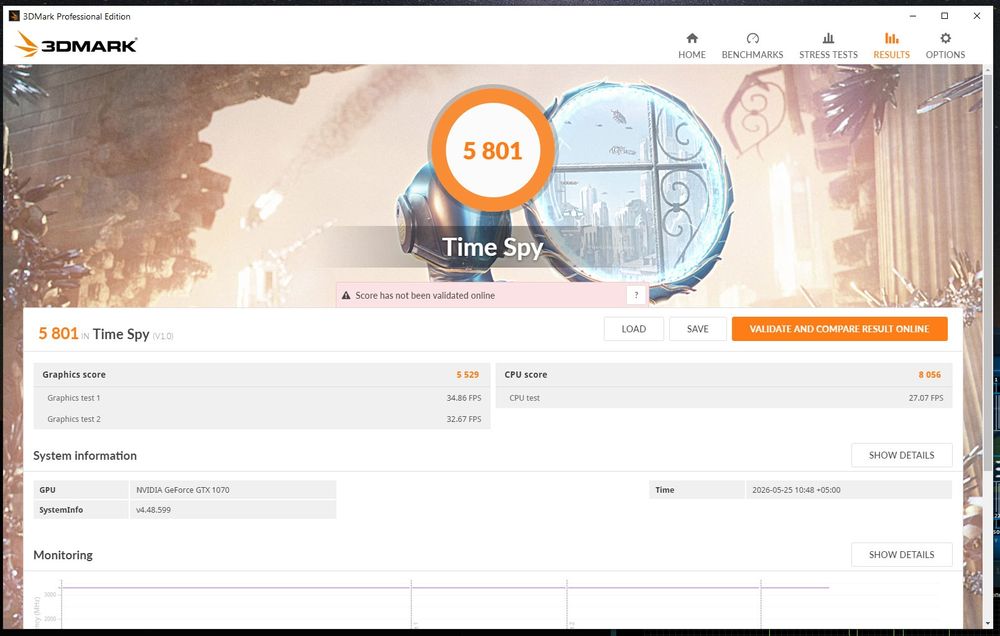
Task: Click the Graphics score header label
Action: click(x=74, y=374)
